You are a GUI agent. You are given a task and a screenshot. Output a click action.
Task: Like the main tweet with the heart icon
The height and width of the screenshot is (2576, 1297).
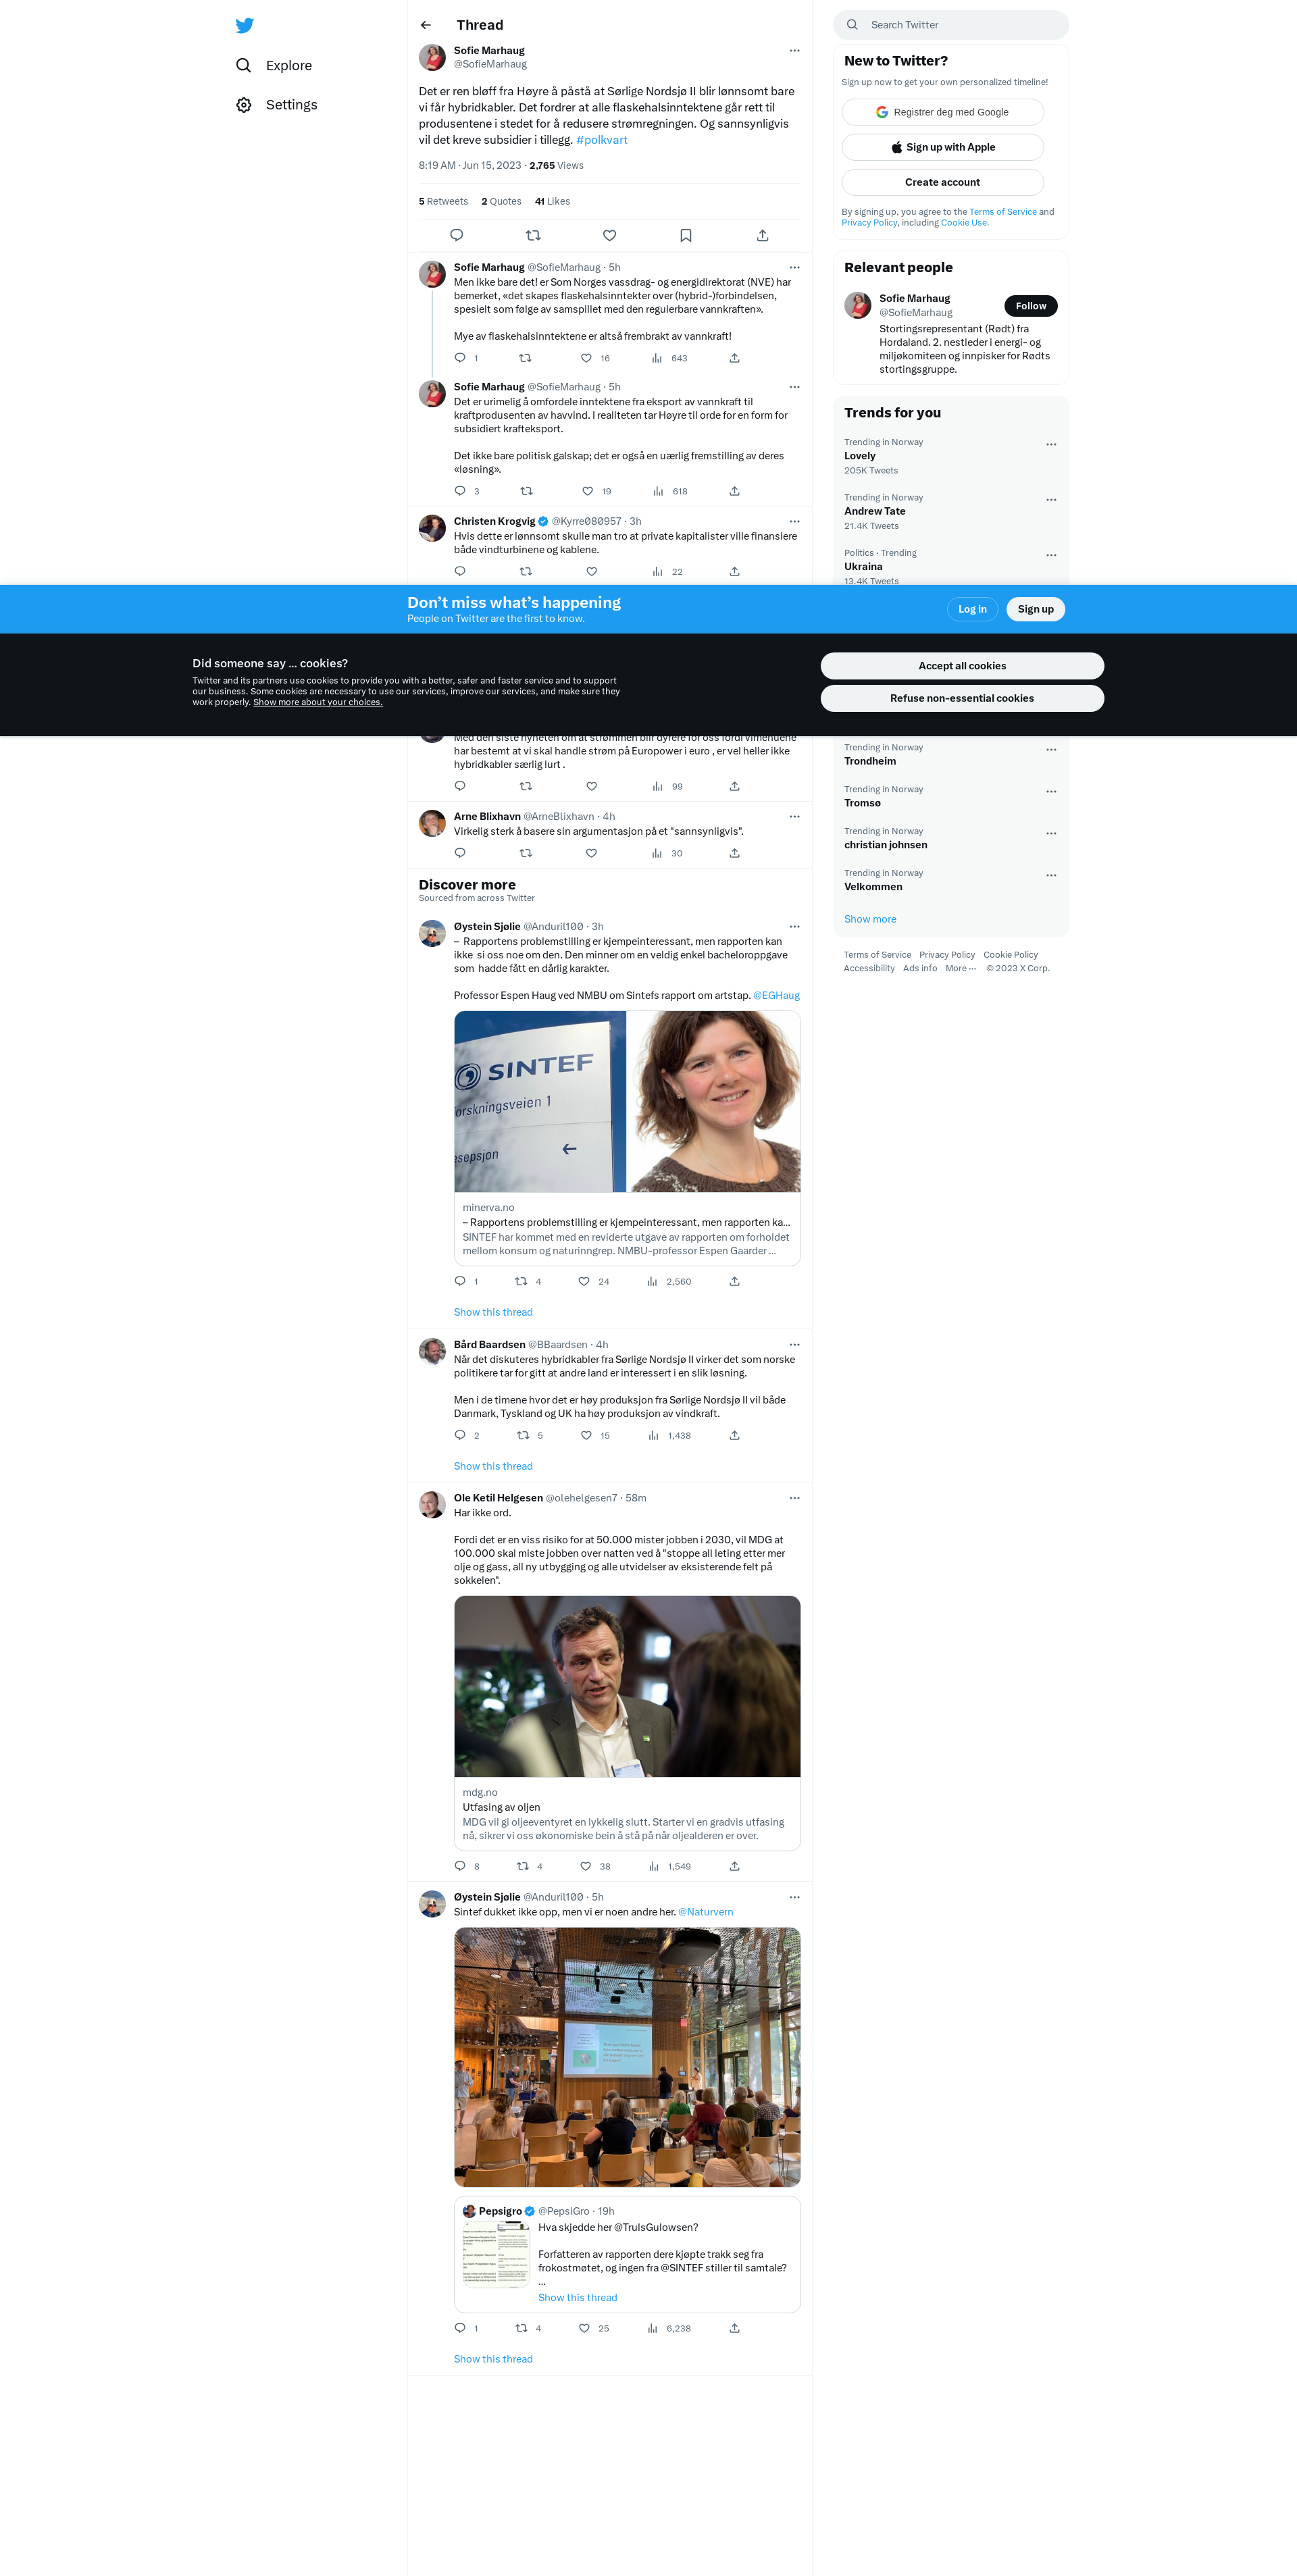click(609, 235)
